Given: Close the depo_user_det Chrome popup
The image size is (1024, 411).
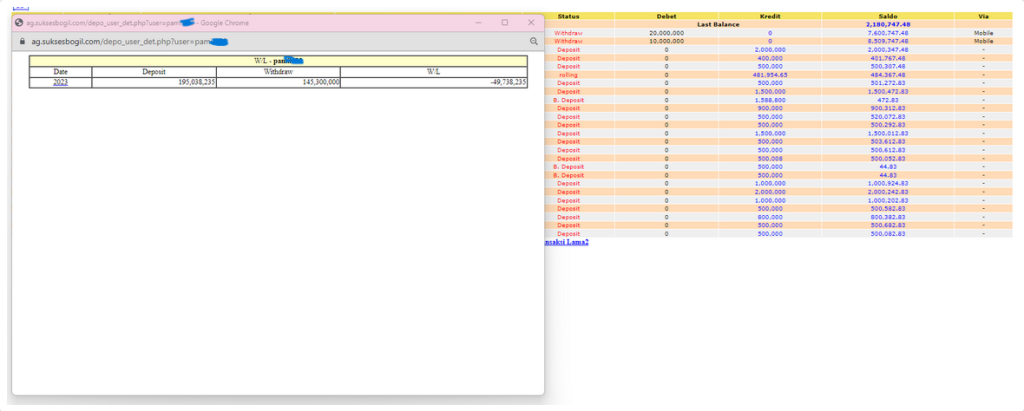Looking at the screenshot, I should tap(531, 23).
